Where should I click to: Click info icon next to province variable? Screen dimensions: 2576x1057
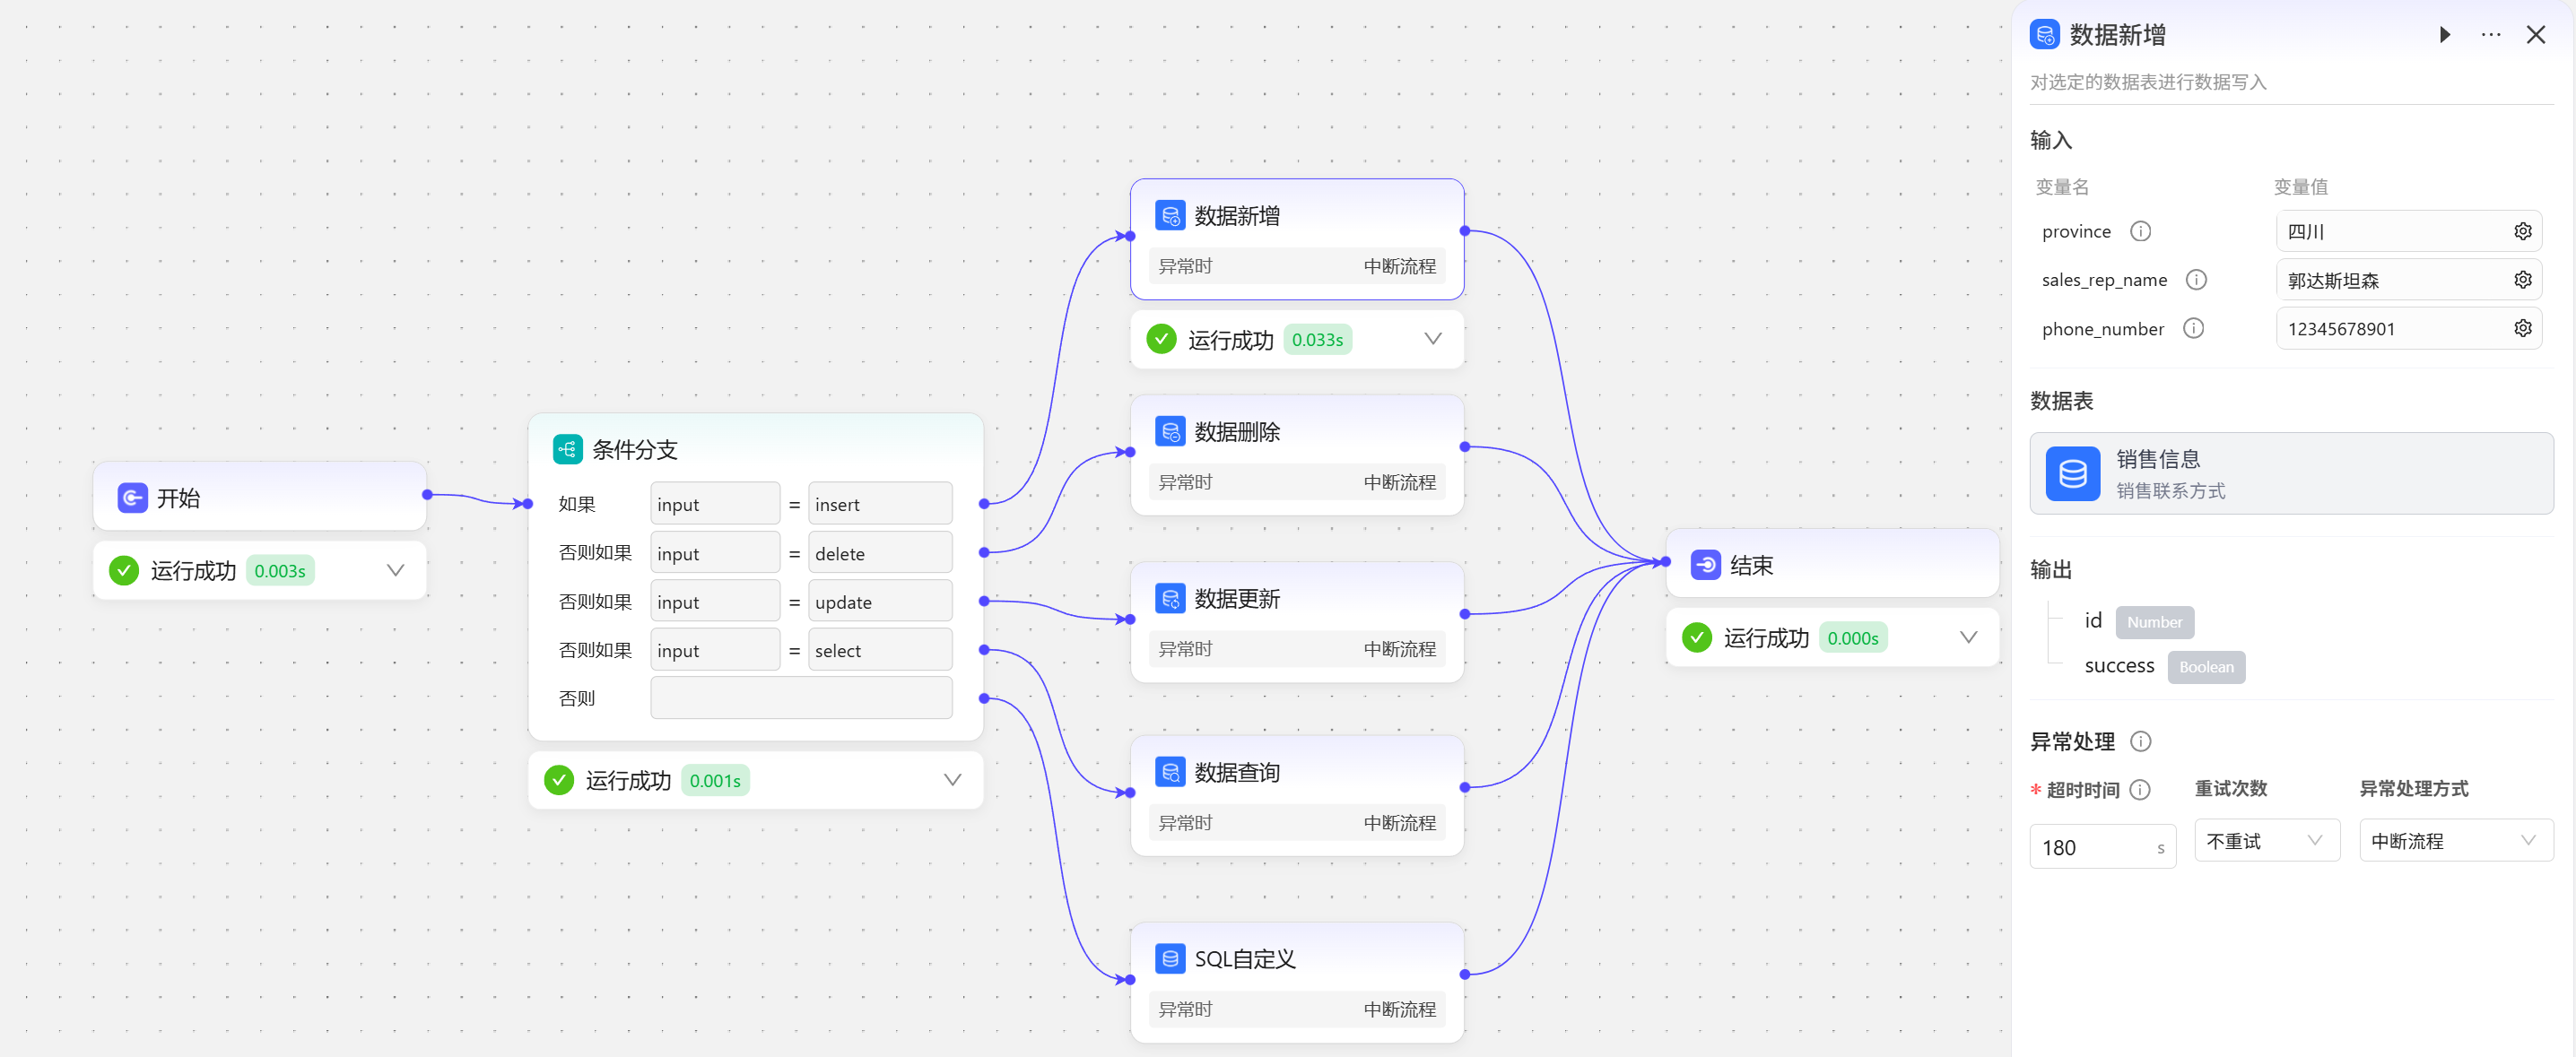[2140, 231]
